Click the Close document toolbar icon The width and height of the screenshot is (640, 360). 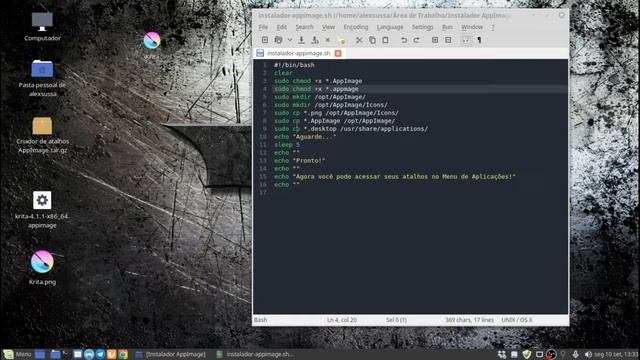tap(327, 40)
